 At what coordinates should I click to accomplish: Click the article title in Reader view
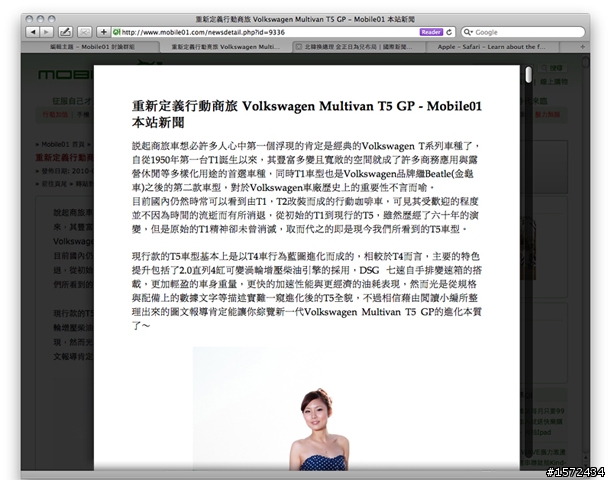pos(307,114)
